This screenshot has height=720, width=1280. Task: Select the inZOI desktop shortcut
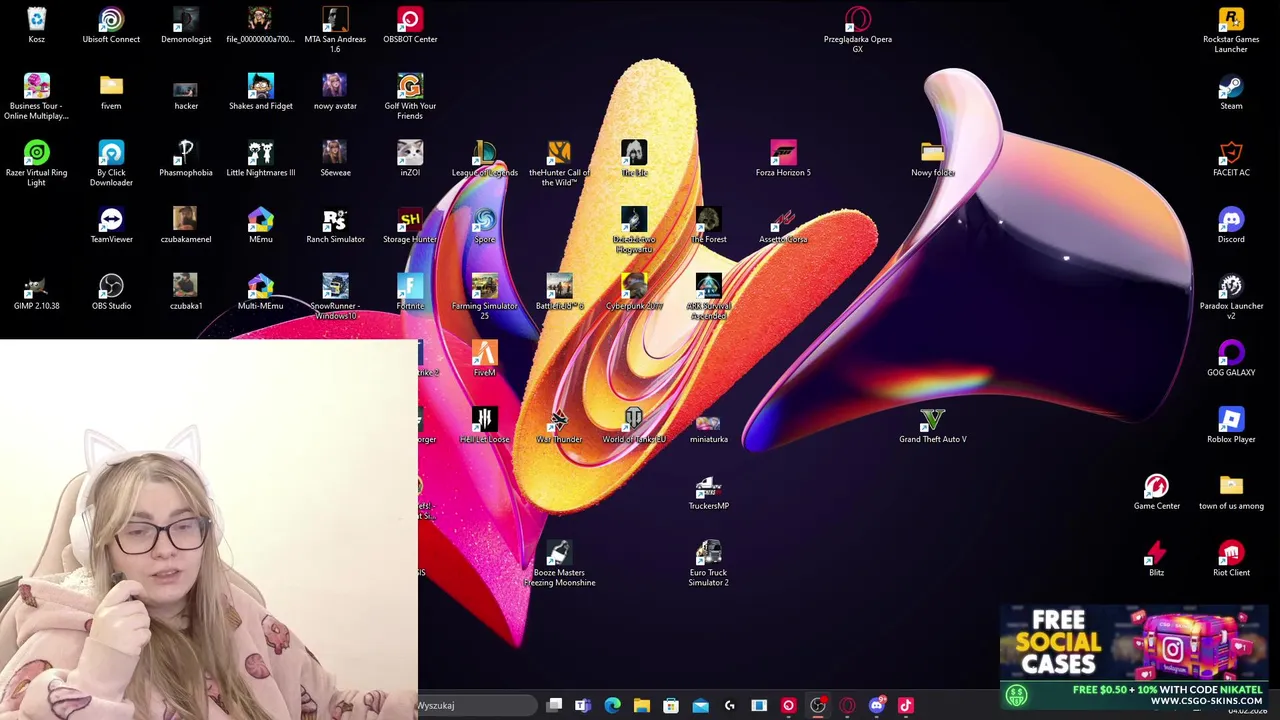pyautogui.click(x=410, y=160)
